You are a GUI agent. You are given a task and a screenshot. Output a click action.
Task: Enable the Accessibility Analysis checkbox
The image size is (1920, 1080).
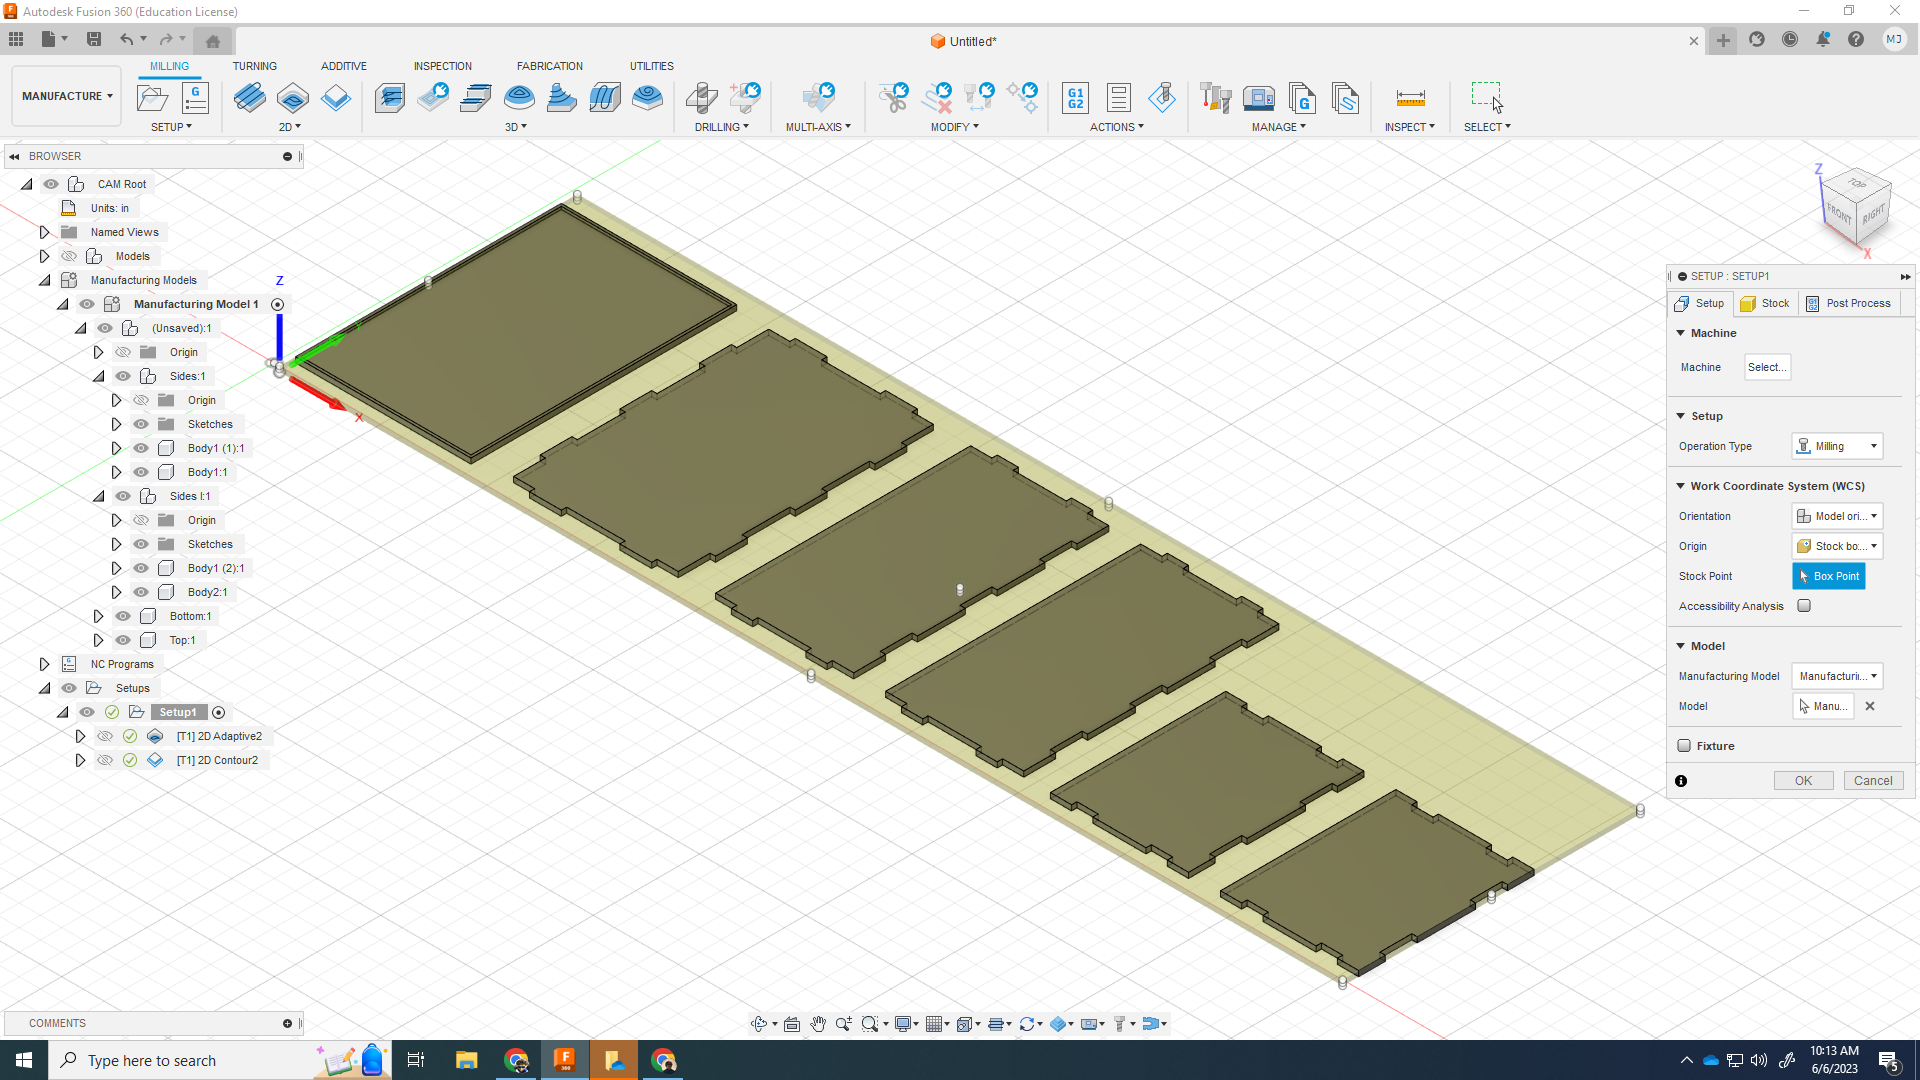click(1804, 606)
